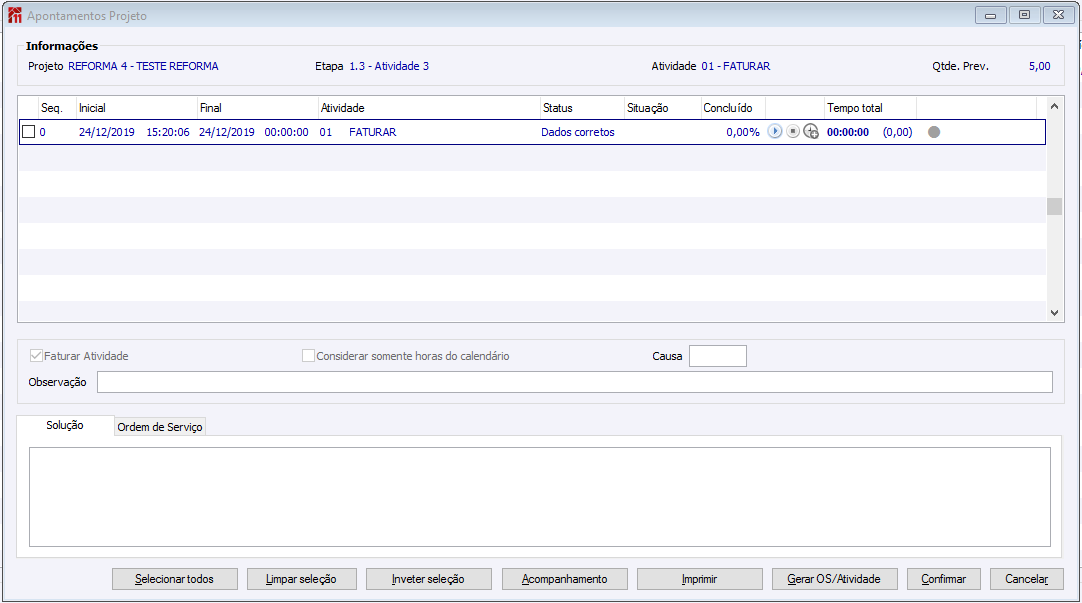Viewport: 1082px width, 603px height.
Task: Click the Seq. column header
Action: pos(57,108)
